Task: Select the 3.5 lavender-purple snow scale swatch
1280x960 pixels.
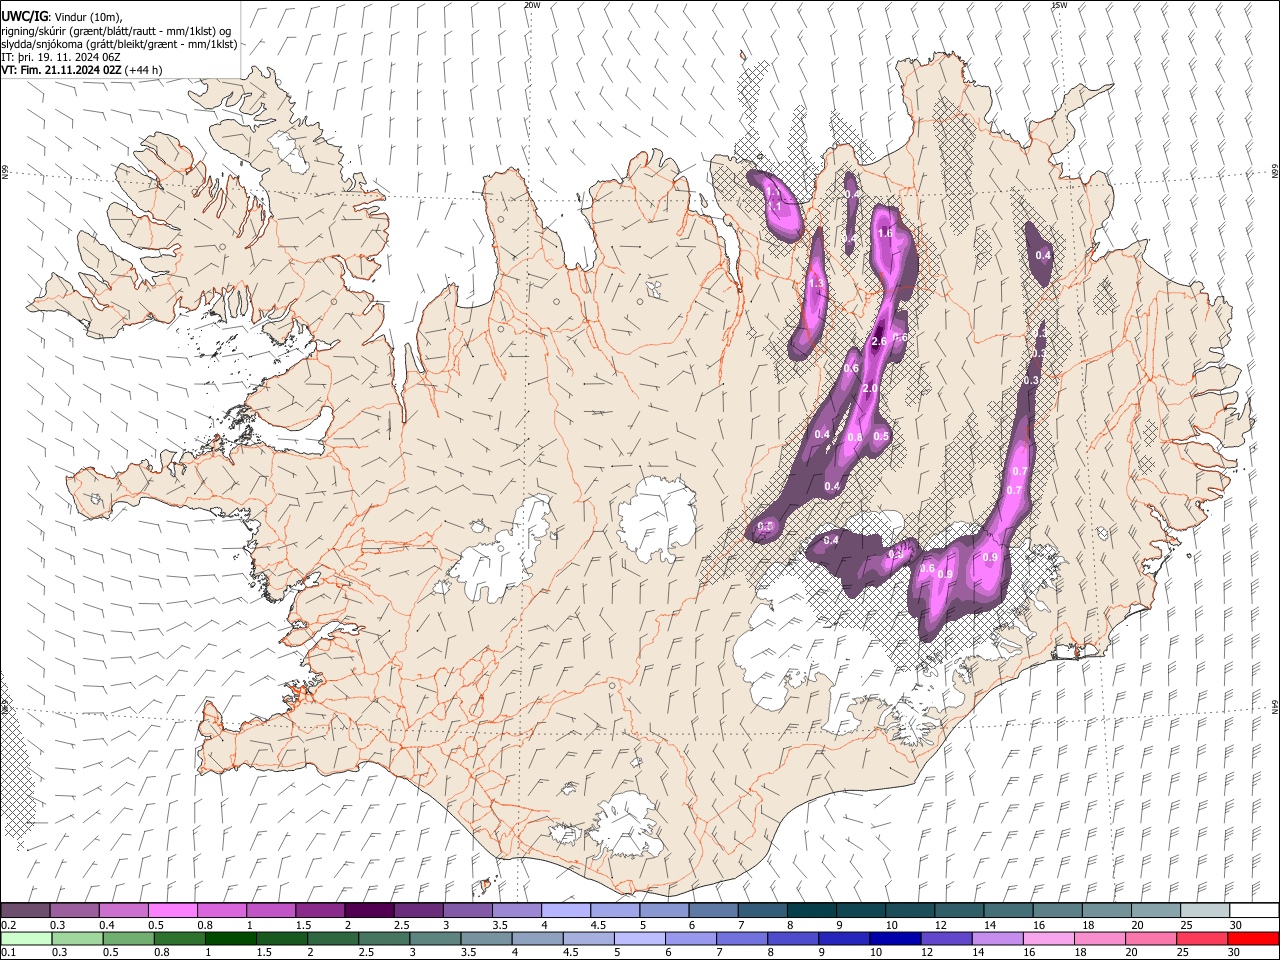Action: [516, 910]
